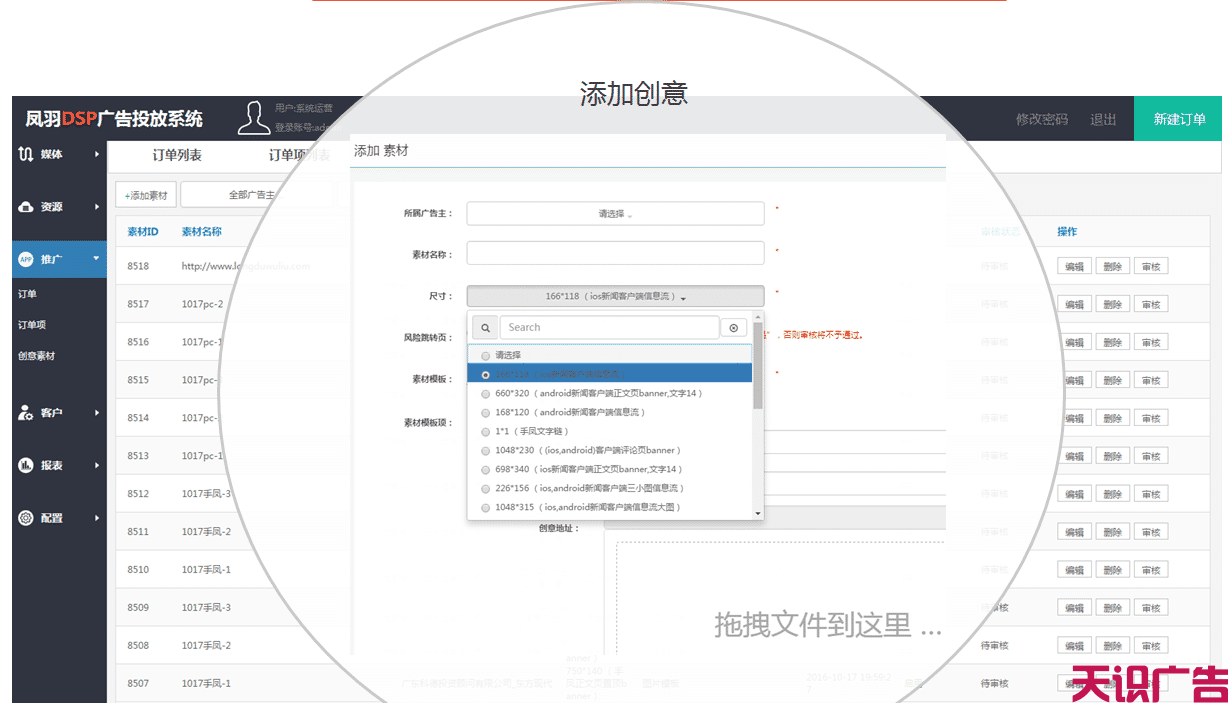Click the size dropdown scrollbar thumb
Image resolution: width=1228 pixels, height=703 pixels.
point(758,365)
